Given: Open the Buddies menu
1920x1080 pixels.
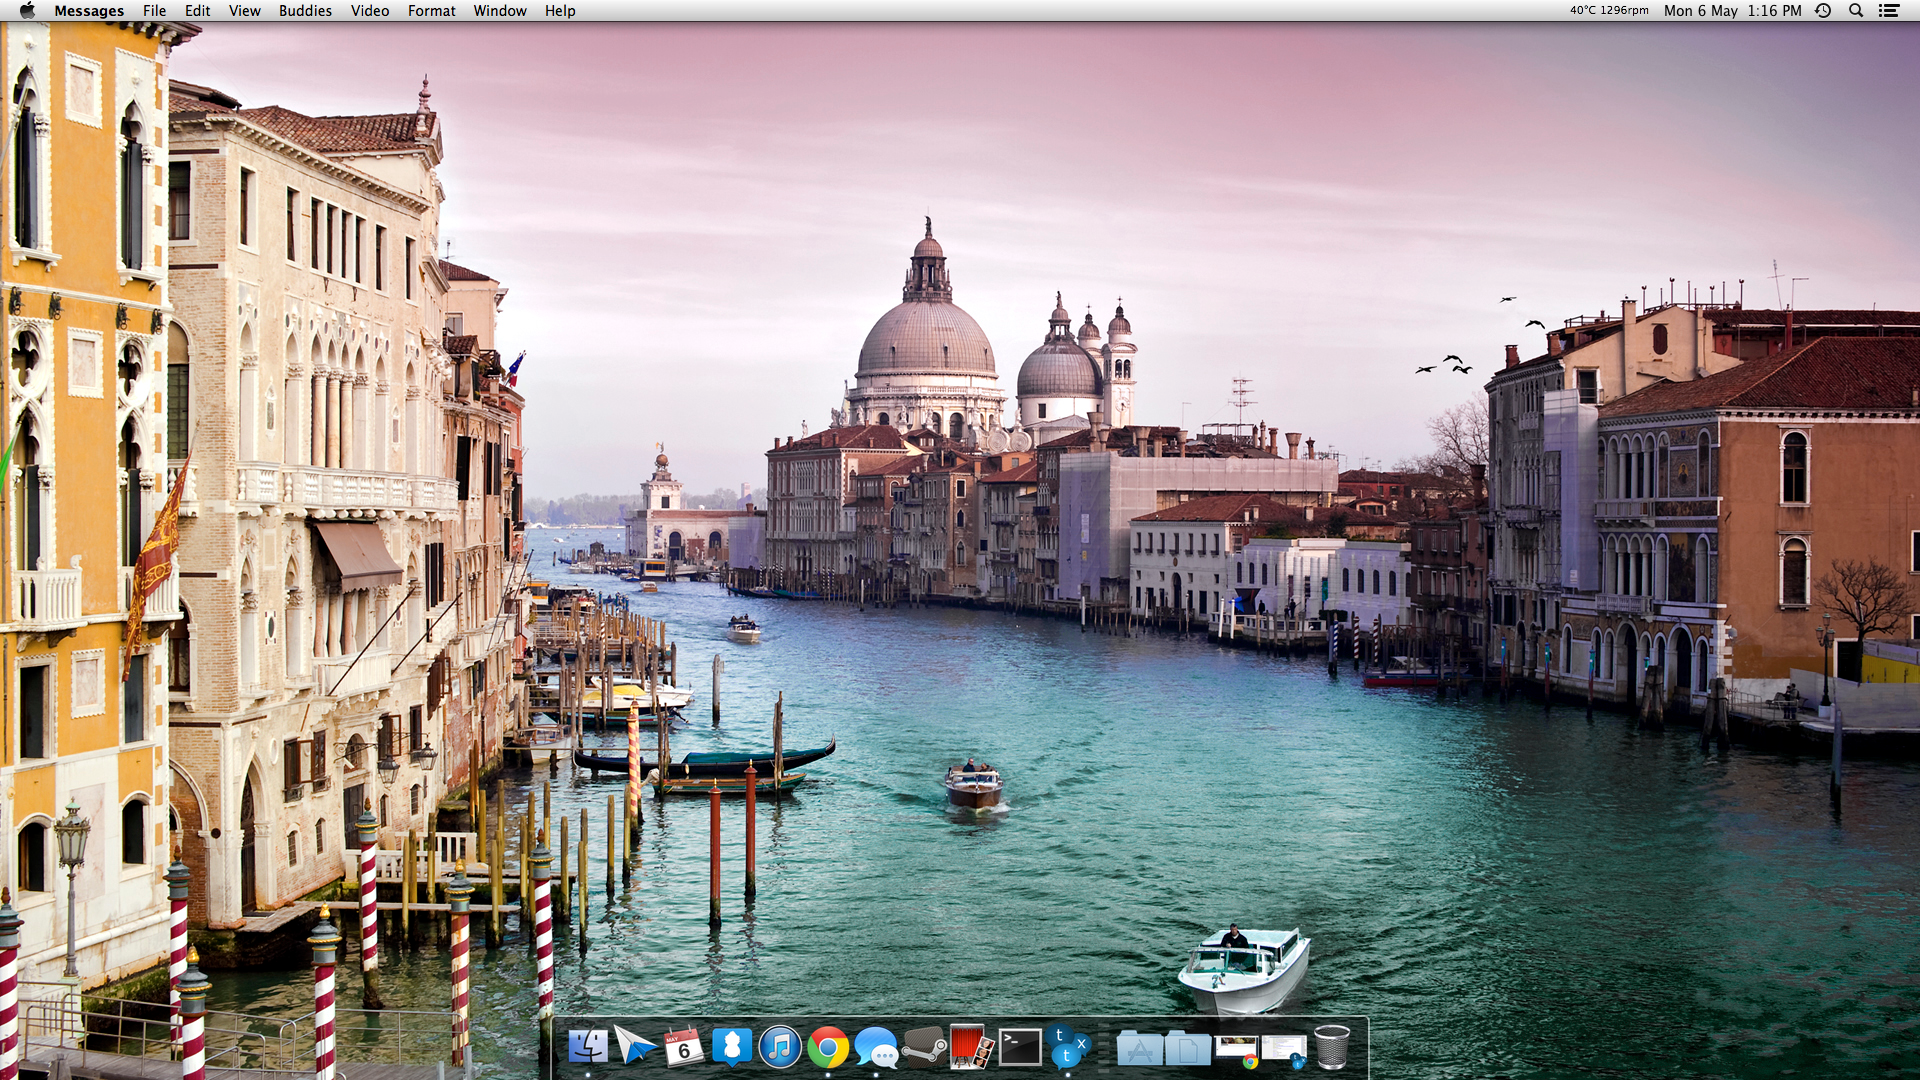Looking at the screenshot, I should click(305, 11).
